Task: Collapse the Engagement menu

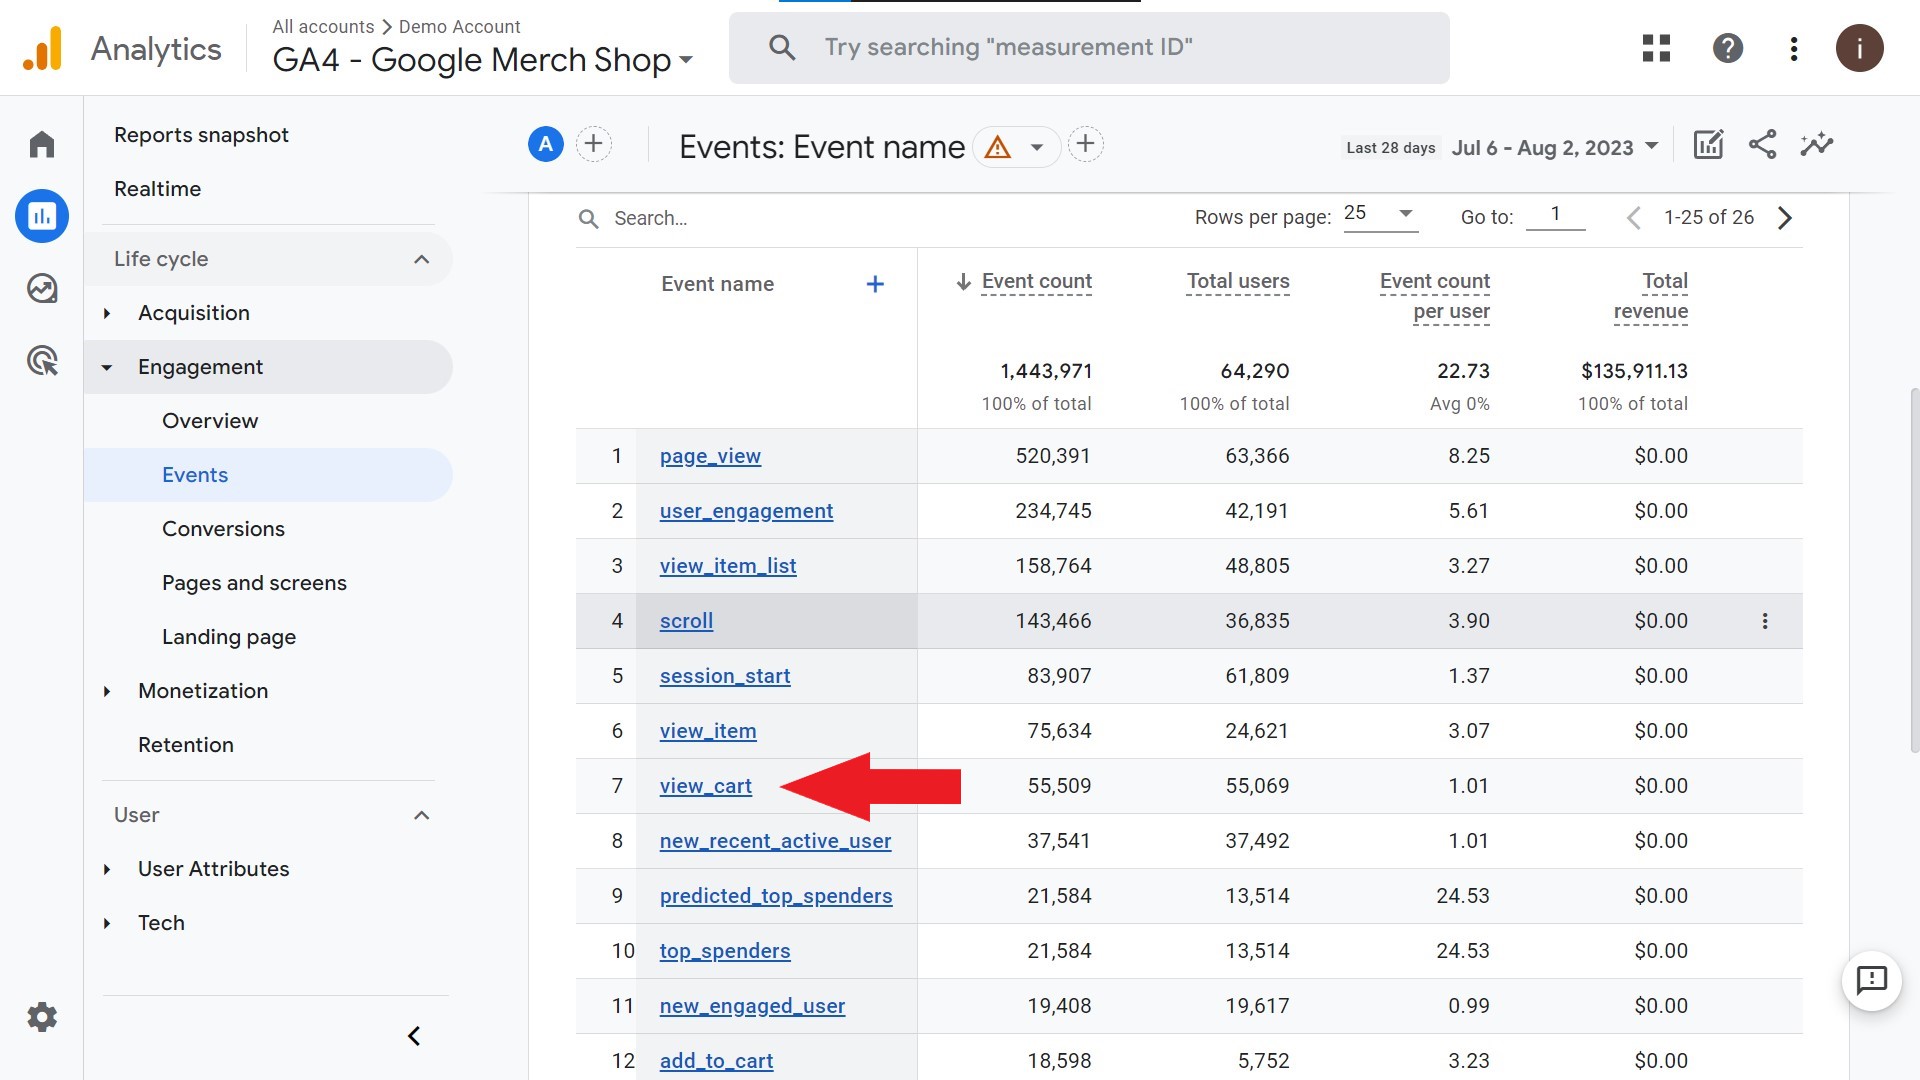Action: 107,367
